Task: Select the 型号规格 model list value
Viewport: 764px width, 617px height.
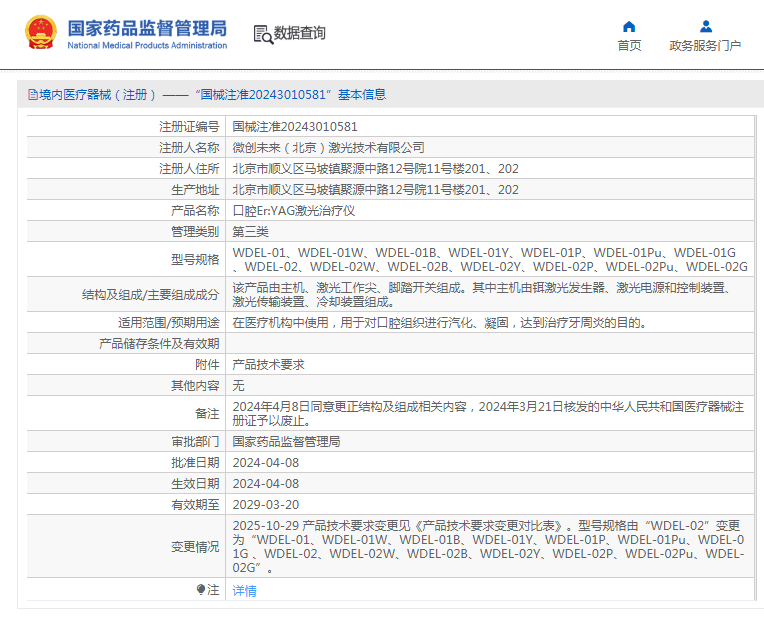Action: [x=490, y=260]
